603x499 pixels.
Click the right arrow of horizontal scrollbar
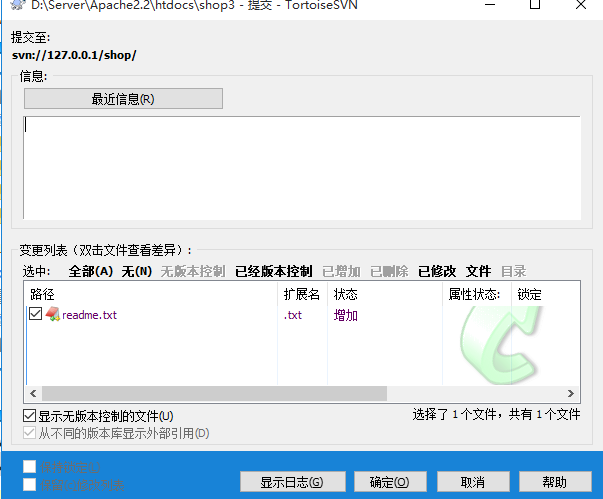pyautogui.click(x=572, y=394)
